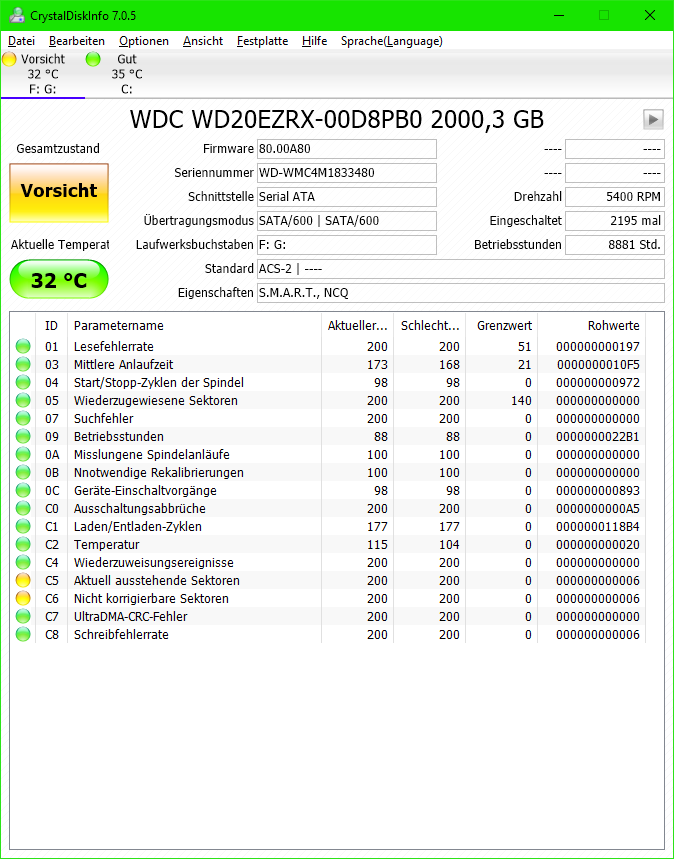Click yellow warning icon for Aktuell ausstehende Sektoren

[23, 580]
